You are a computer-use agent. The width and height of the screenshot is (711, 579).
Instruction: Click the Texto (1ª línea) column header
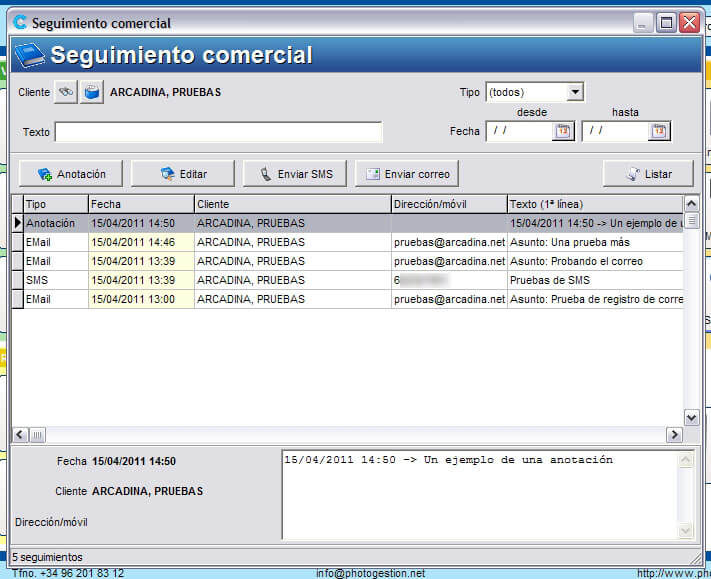[x=595, y=204]
